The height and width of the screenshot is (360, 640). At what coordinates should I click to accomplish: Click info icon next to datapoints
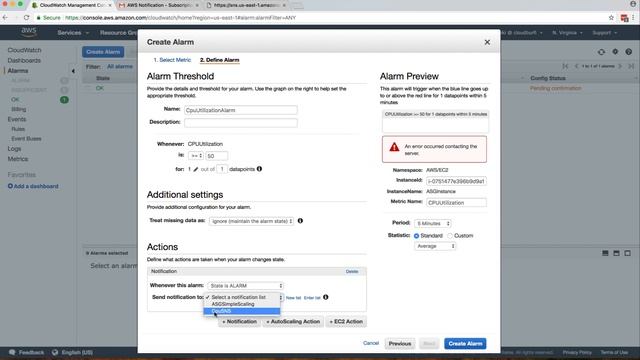259,169
